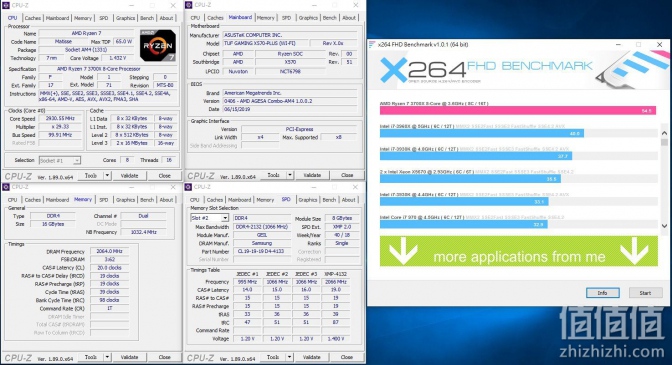Click the pink Ryzen 7 3700X result bar
Viewport: 672px width, 365px height.
(x=518, y=111)
